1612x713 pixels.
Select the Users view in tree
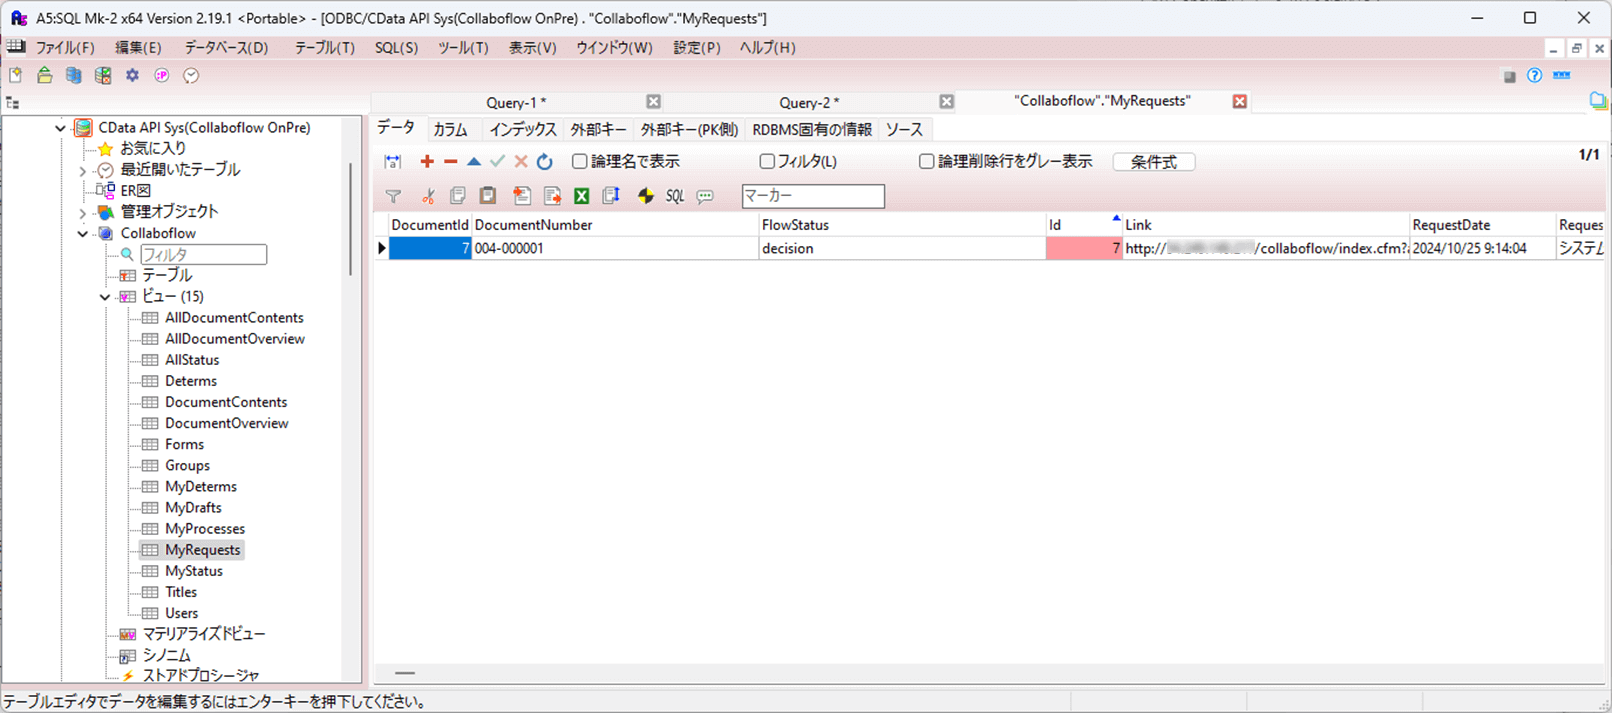point(181,614)
